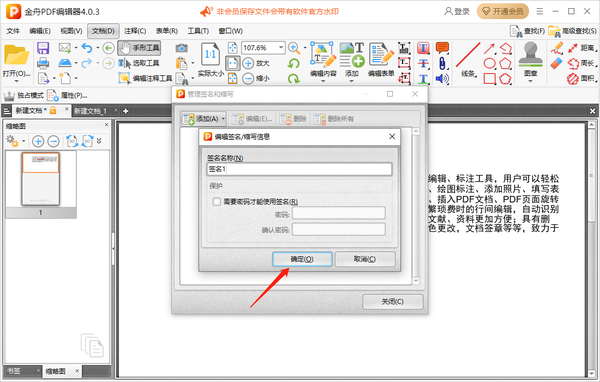Click the Close(C) button in signature manager
This screenshot has width=600, height=382.
click(x=393, y=302)
